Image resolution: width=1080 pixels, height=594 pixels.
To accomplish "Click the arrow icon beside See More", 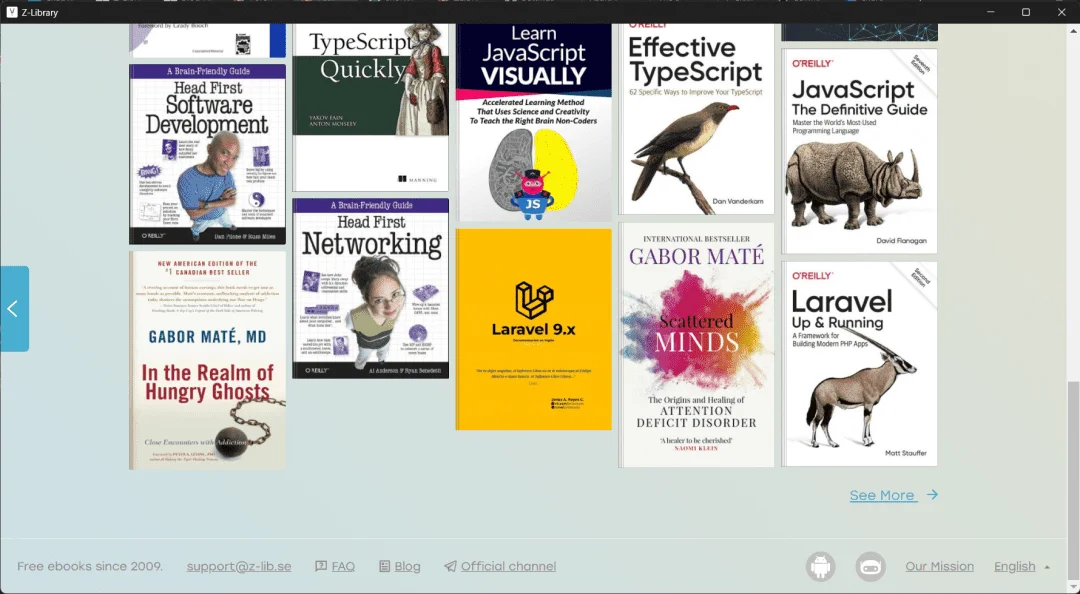I will (x=932, y=495).
